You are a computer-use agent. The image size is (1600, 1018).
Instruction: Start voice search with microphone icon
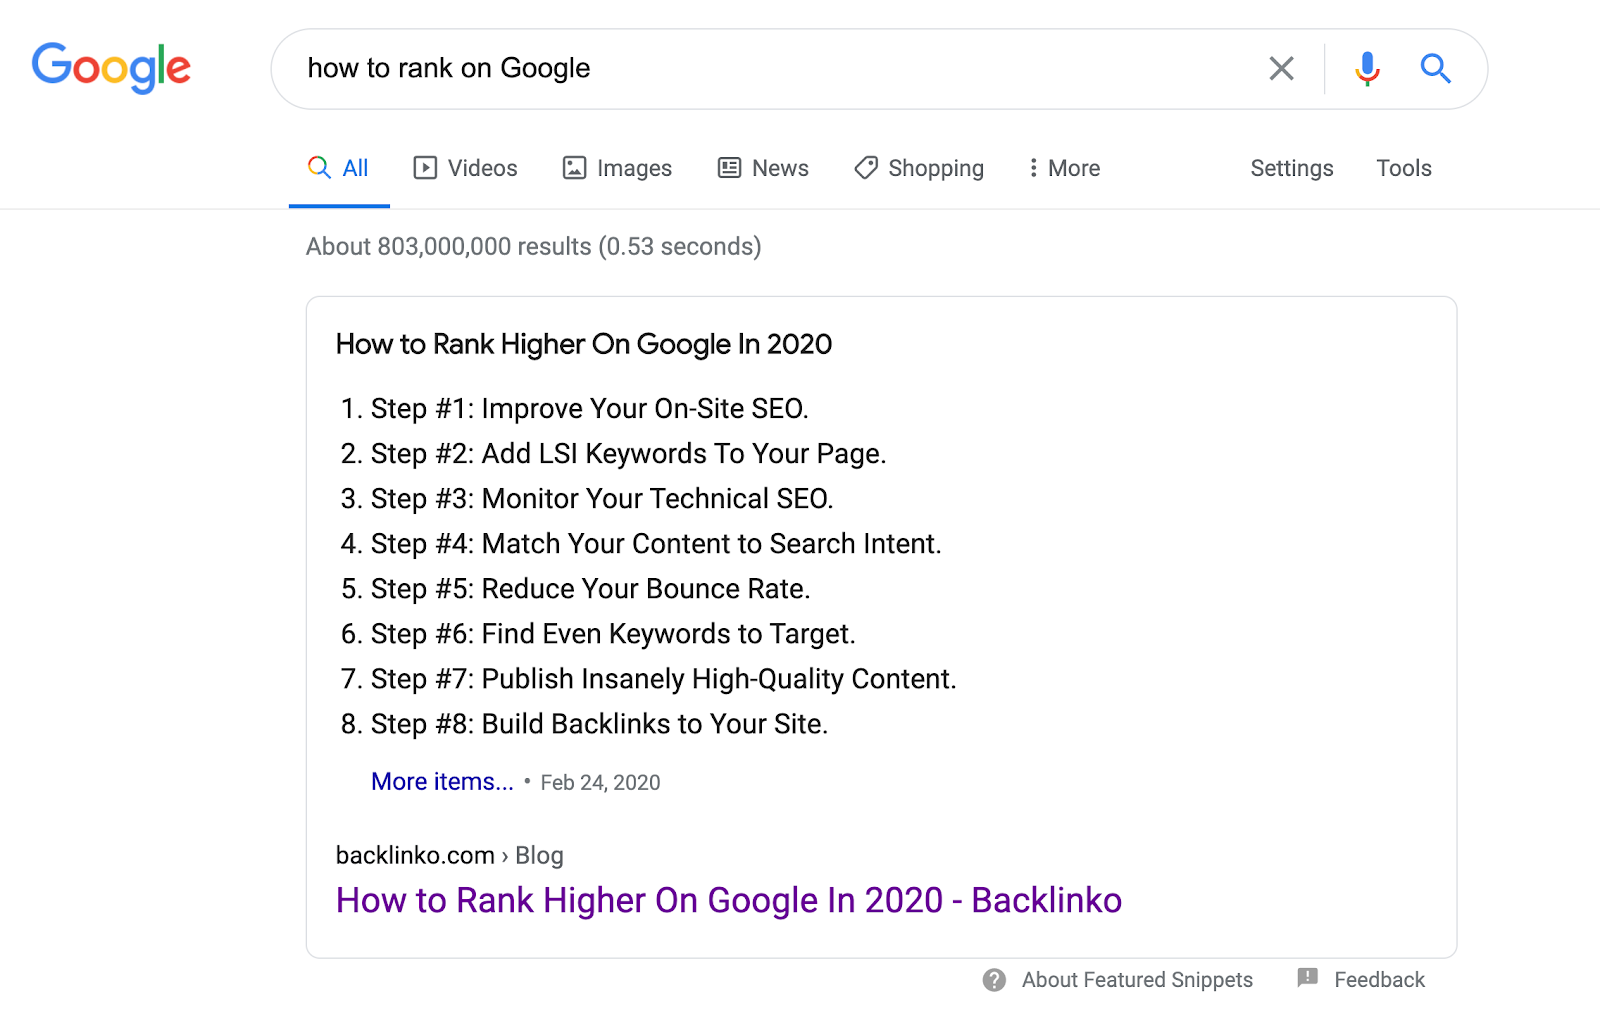(x=1367, y=68)
